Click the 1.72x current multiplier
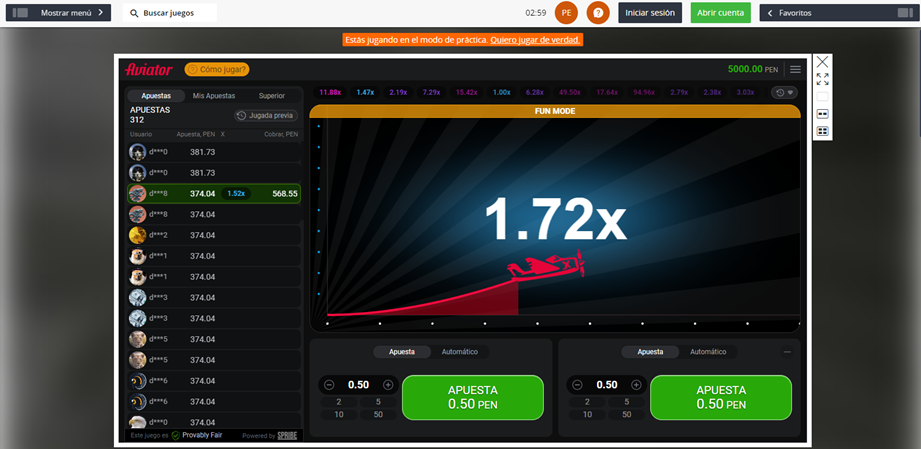The width and height of the screenshot is (921, 449). click(555, 218)
